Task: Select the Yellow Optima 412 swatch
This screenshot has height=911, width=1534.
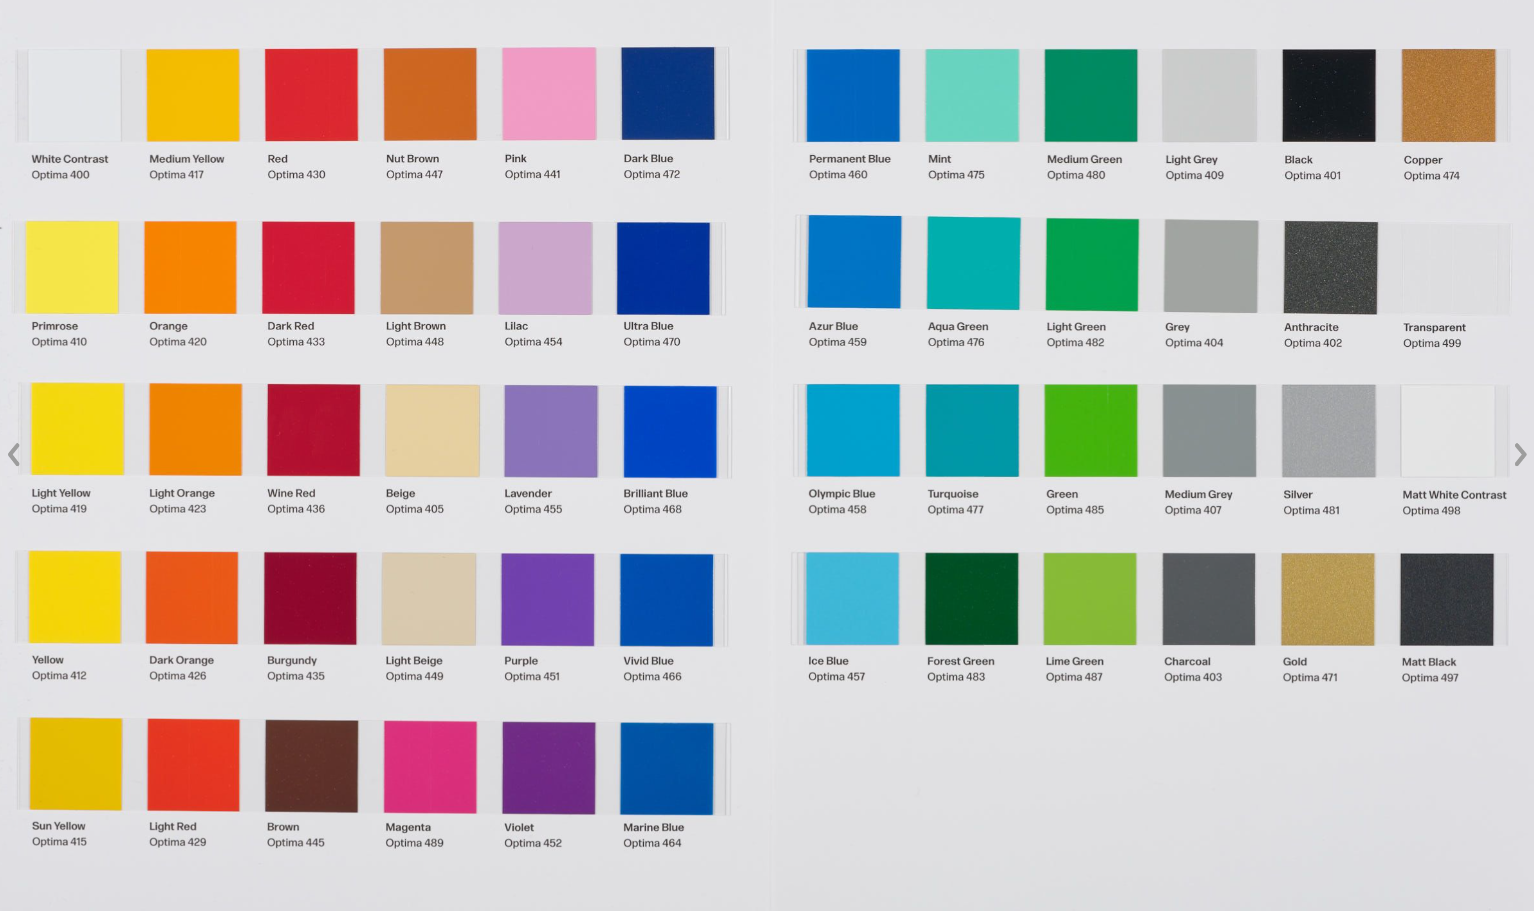Action: coord(75,597)
